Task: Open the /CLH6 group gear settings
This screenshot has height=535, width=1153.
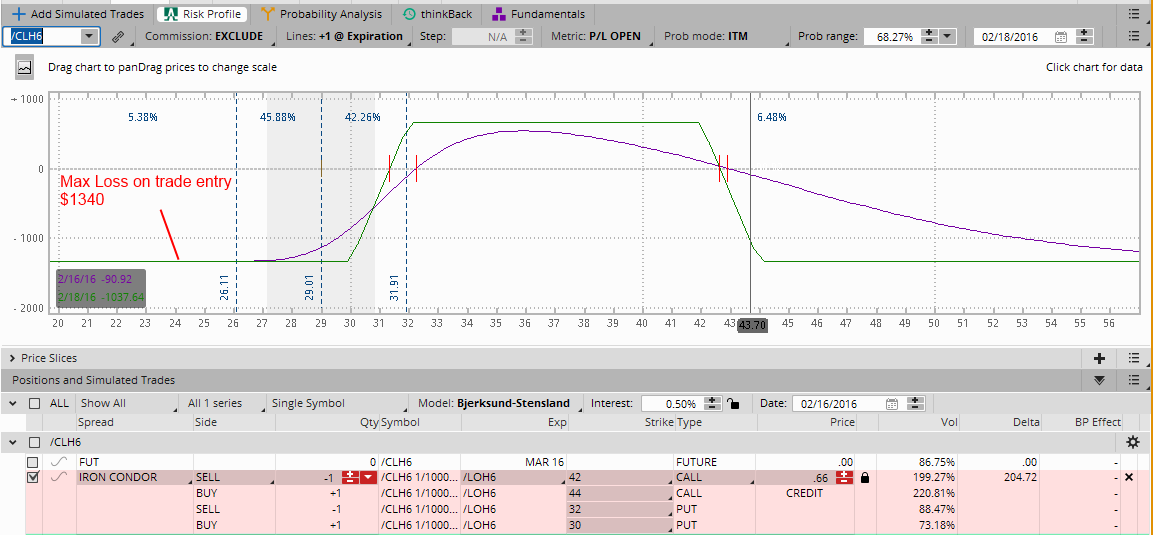Action: [x=1132, y=442]
